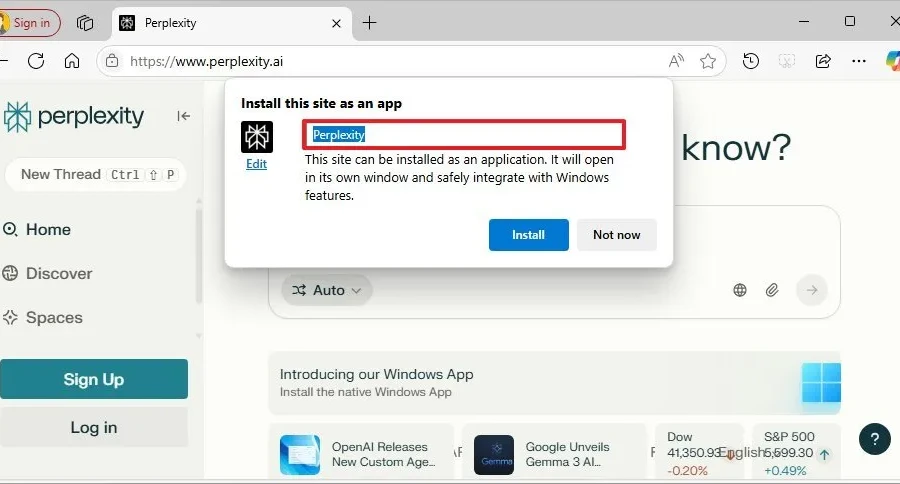Screen dimensions: 900x484
Task: Open the Settings and more ellipsis menu
Action: point(859,61)
